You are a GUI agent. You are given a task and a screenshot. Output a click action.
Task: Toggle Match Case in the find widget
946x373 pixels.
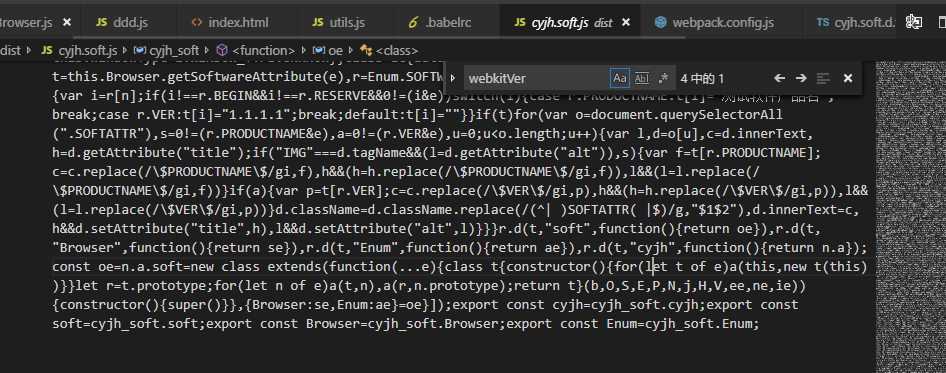click(x=620, y=78)
